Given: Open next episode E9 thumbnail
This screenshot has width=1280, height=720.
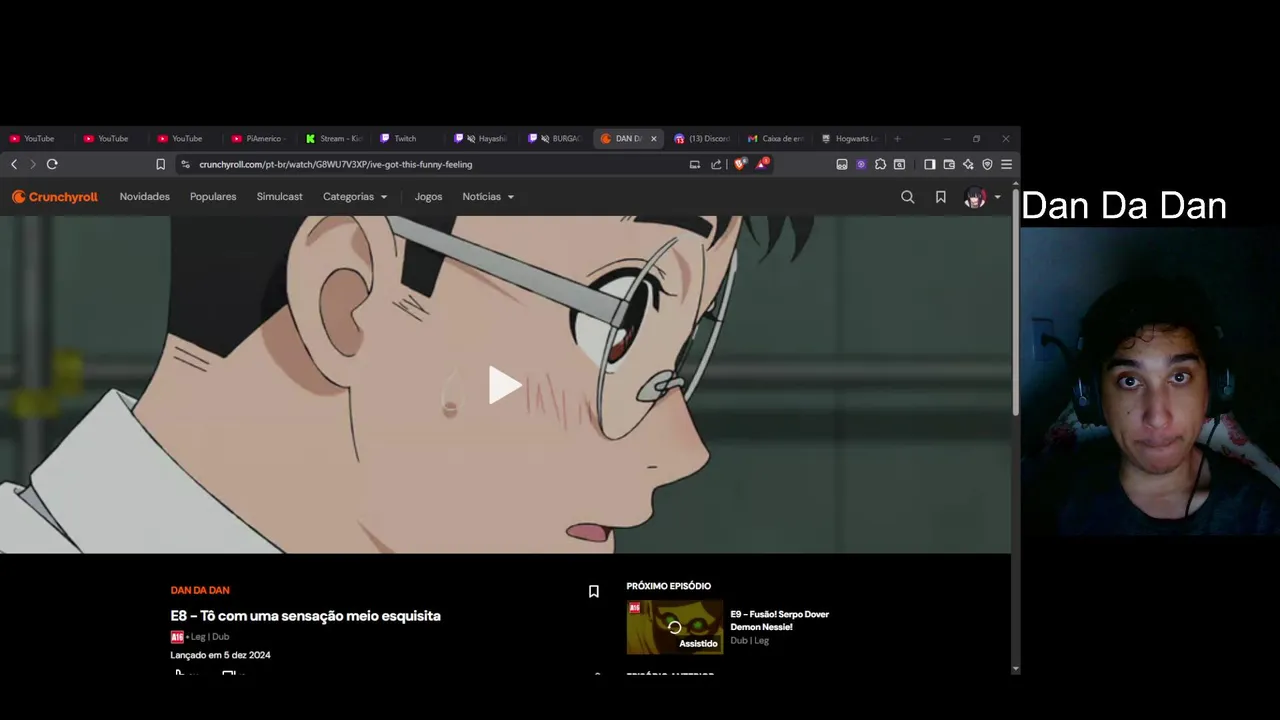Looking at the screenshot, I should click(675, 627).
